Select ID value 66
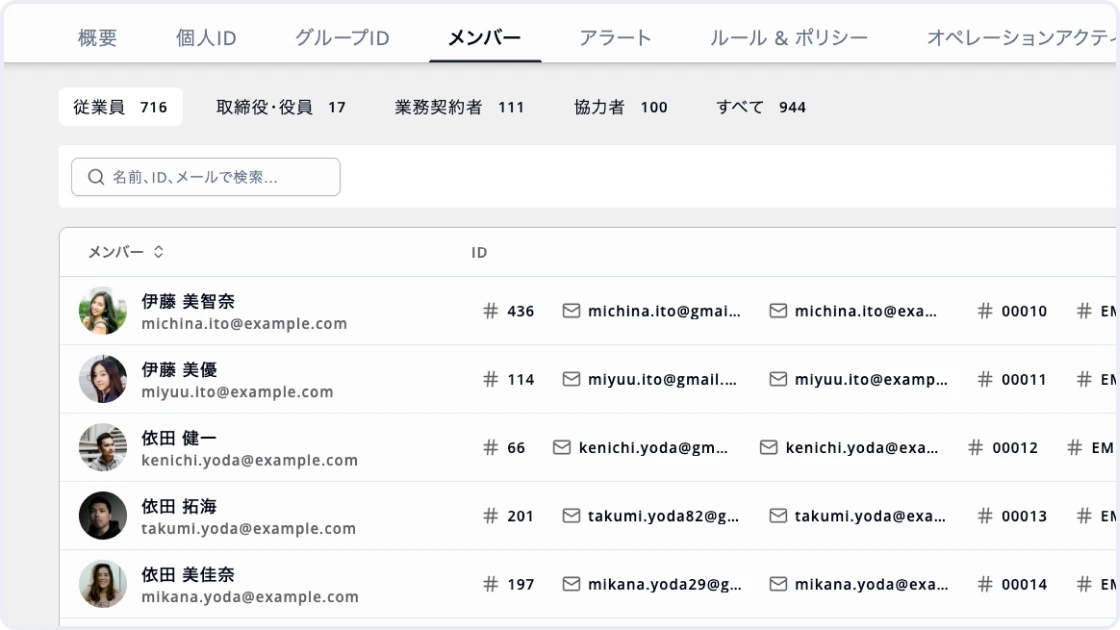The image size is (1120, 630). pyautogui.click(x=516, y=448)
